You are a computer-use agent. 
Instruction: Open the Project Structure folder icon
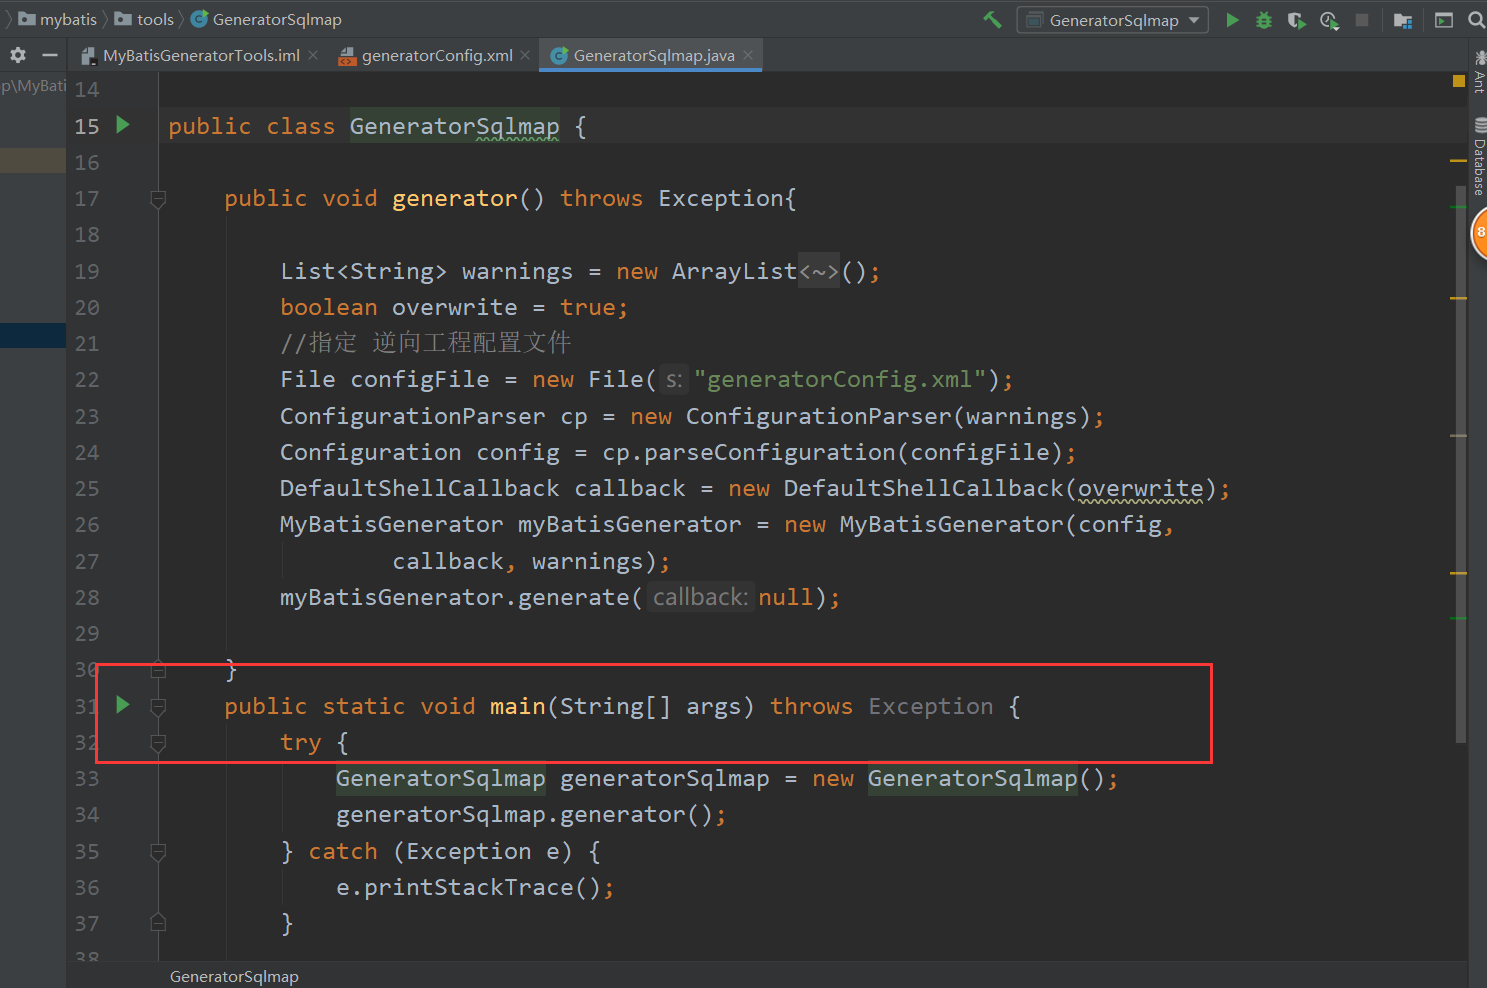pyautogui.click(x=1403, y=20)
